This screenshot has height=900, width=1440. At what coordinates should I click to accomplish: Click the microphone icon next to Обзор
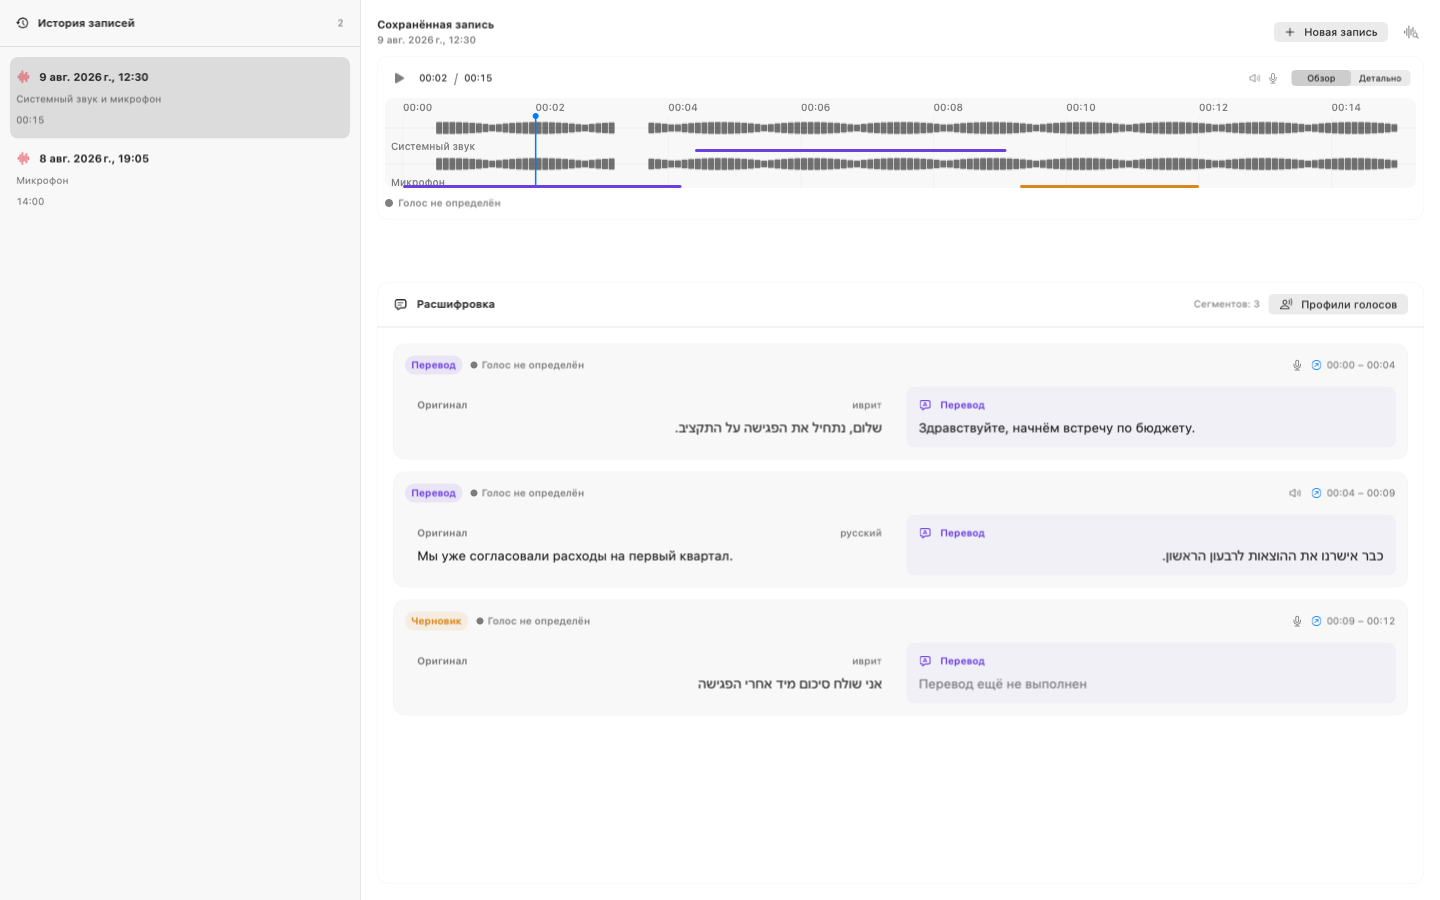pyautogui.click(x=1273, y=78)
